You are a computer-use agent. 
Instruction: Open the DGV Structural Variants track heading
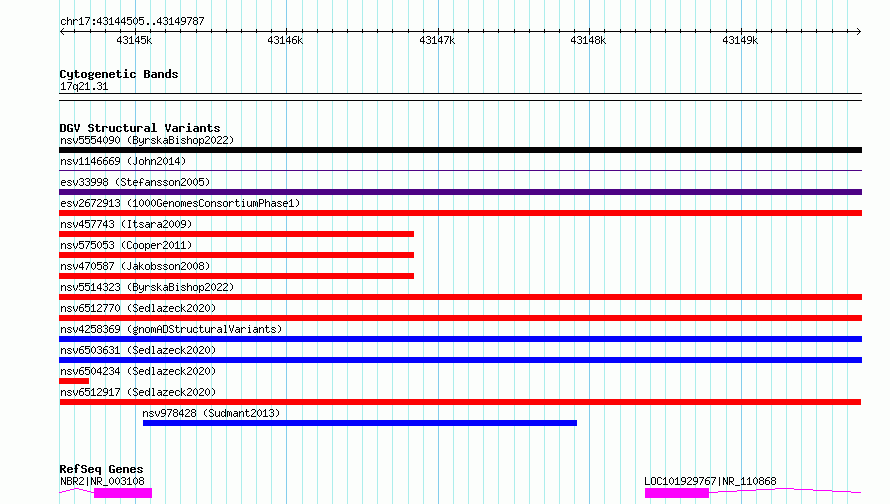tap(140, 128)
